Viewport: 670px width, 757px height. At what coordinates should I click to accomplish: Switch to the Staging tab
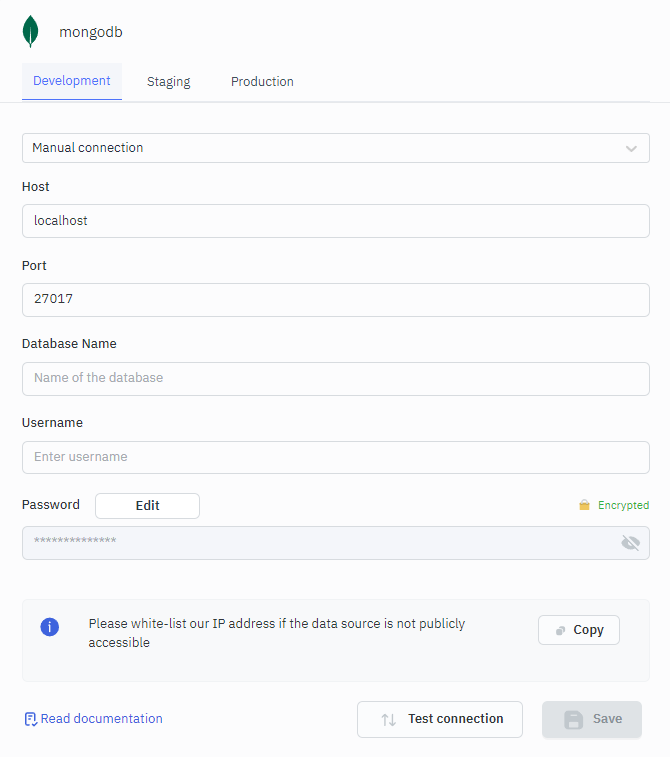[168, 82]
